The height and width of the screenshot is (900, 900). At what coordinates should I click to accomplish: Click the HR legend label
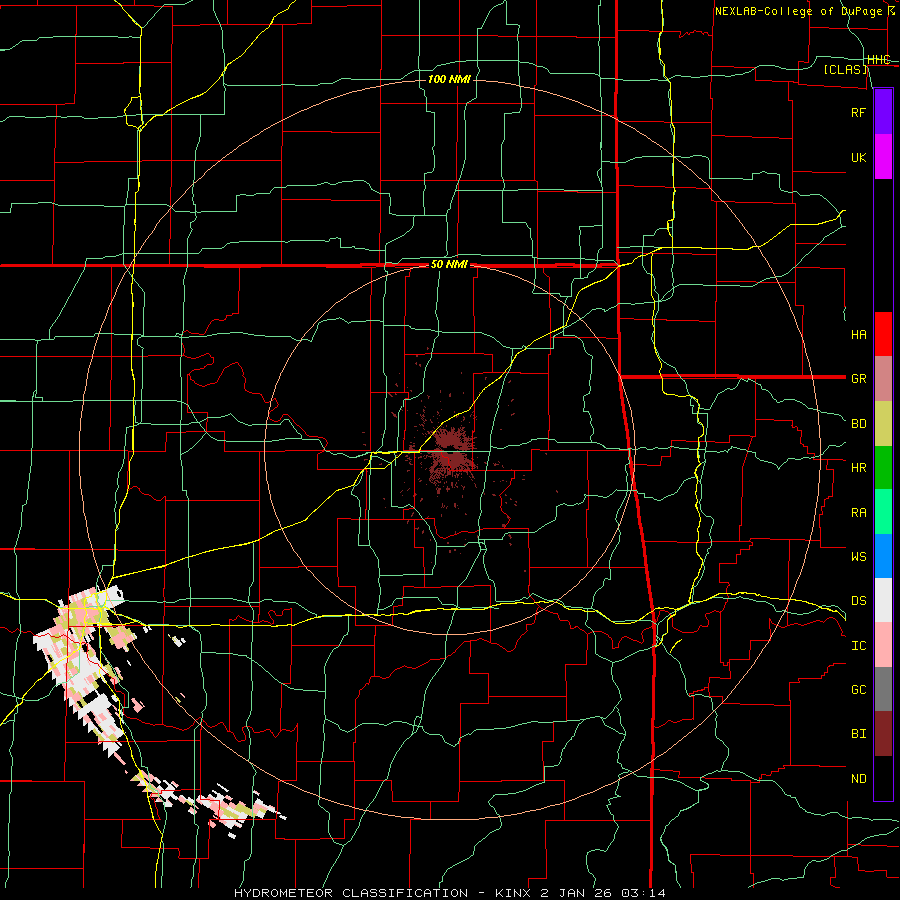point(858,468)
